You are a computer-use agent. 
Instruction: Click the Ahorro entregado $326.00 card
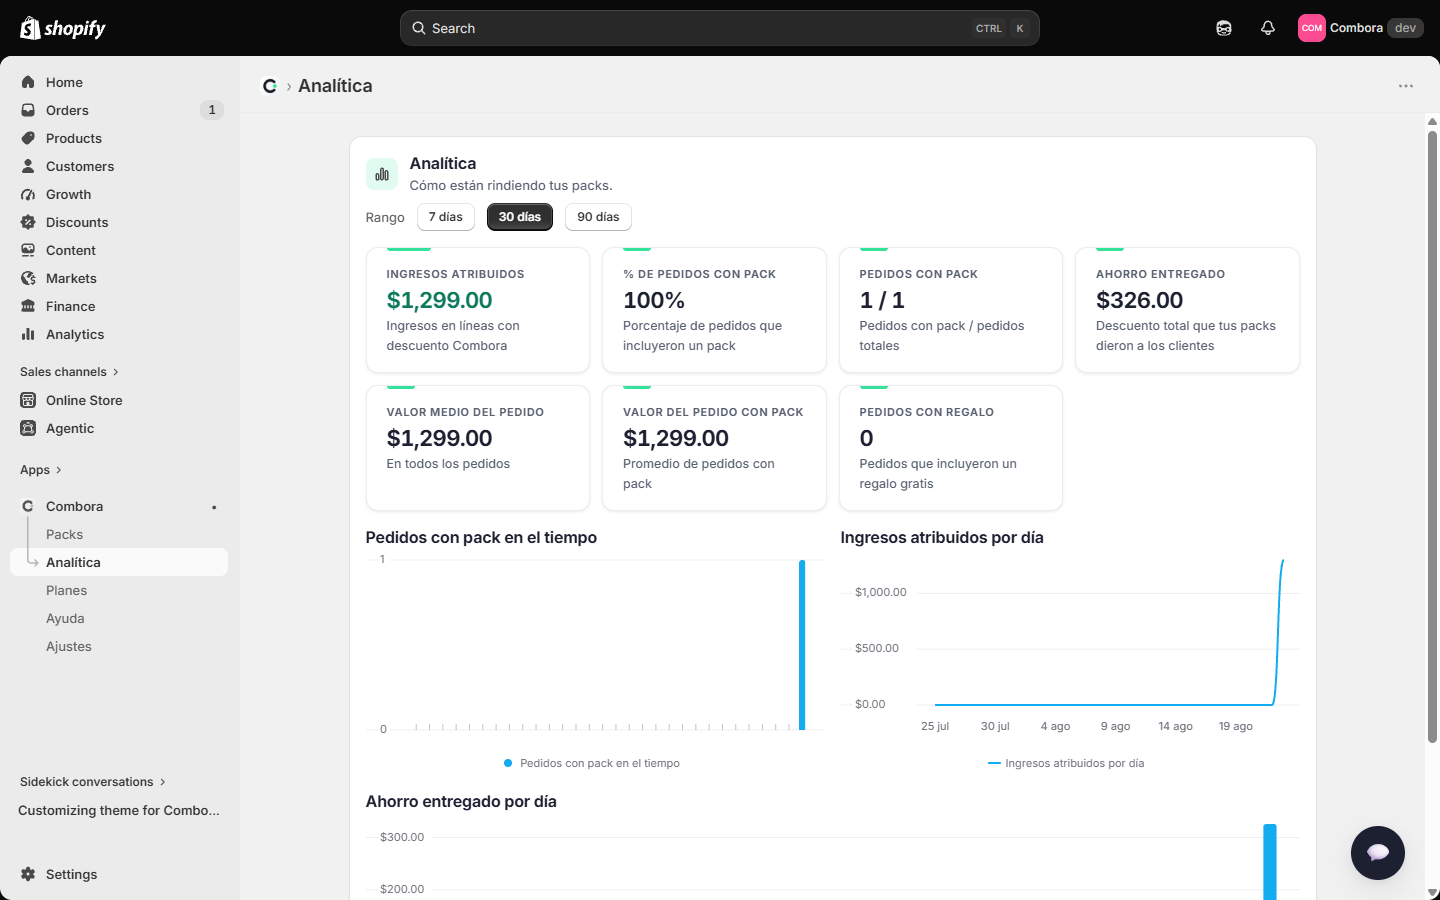tap(1187, 310)
